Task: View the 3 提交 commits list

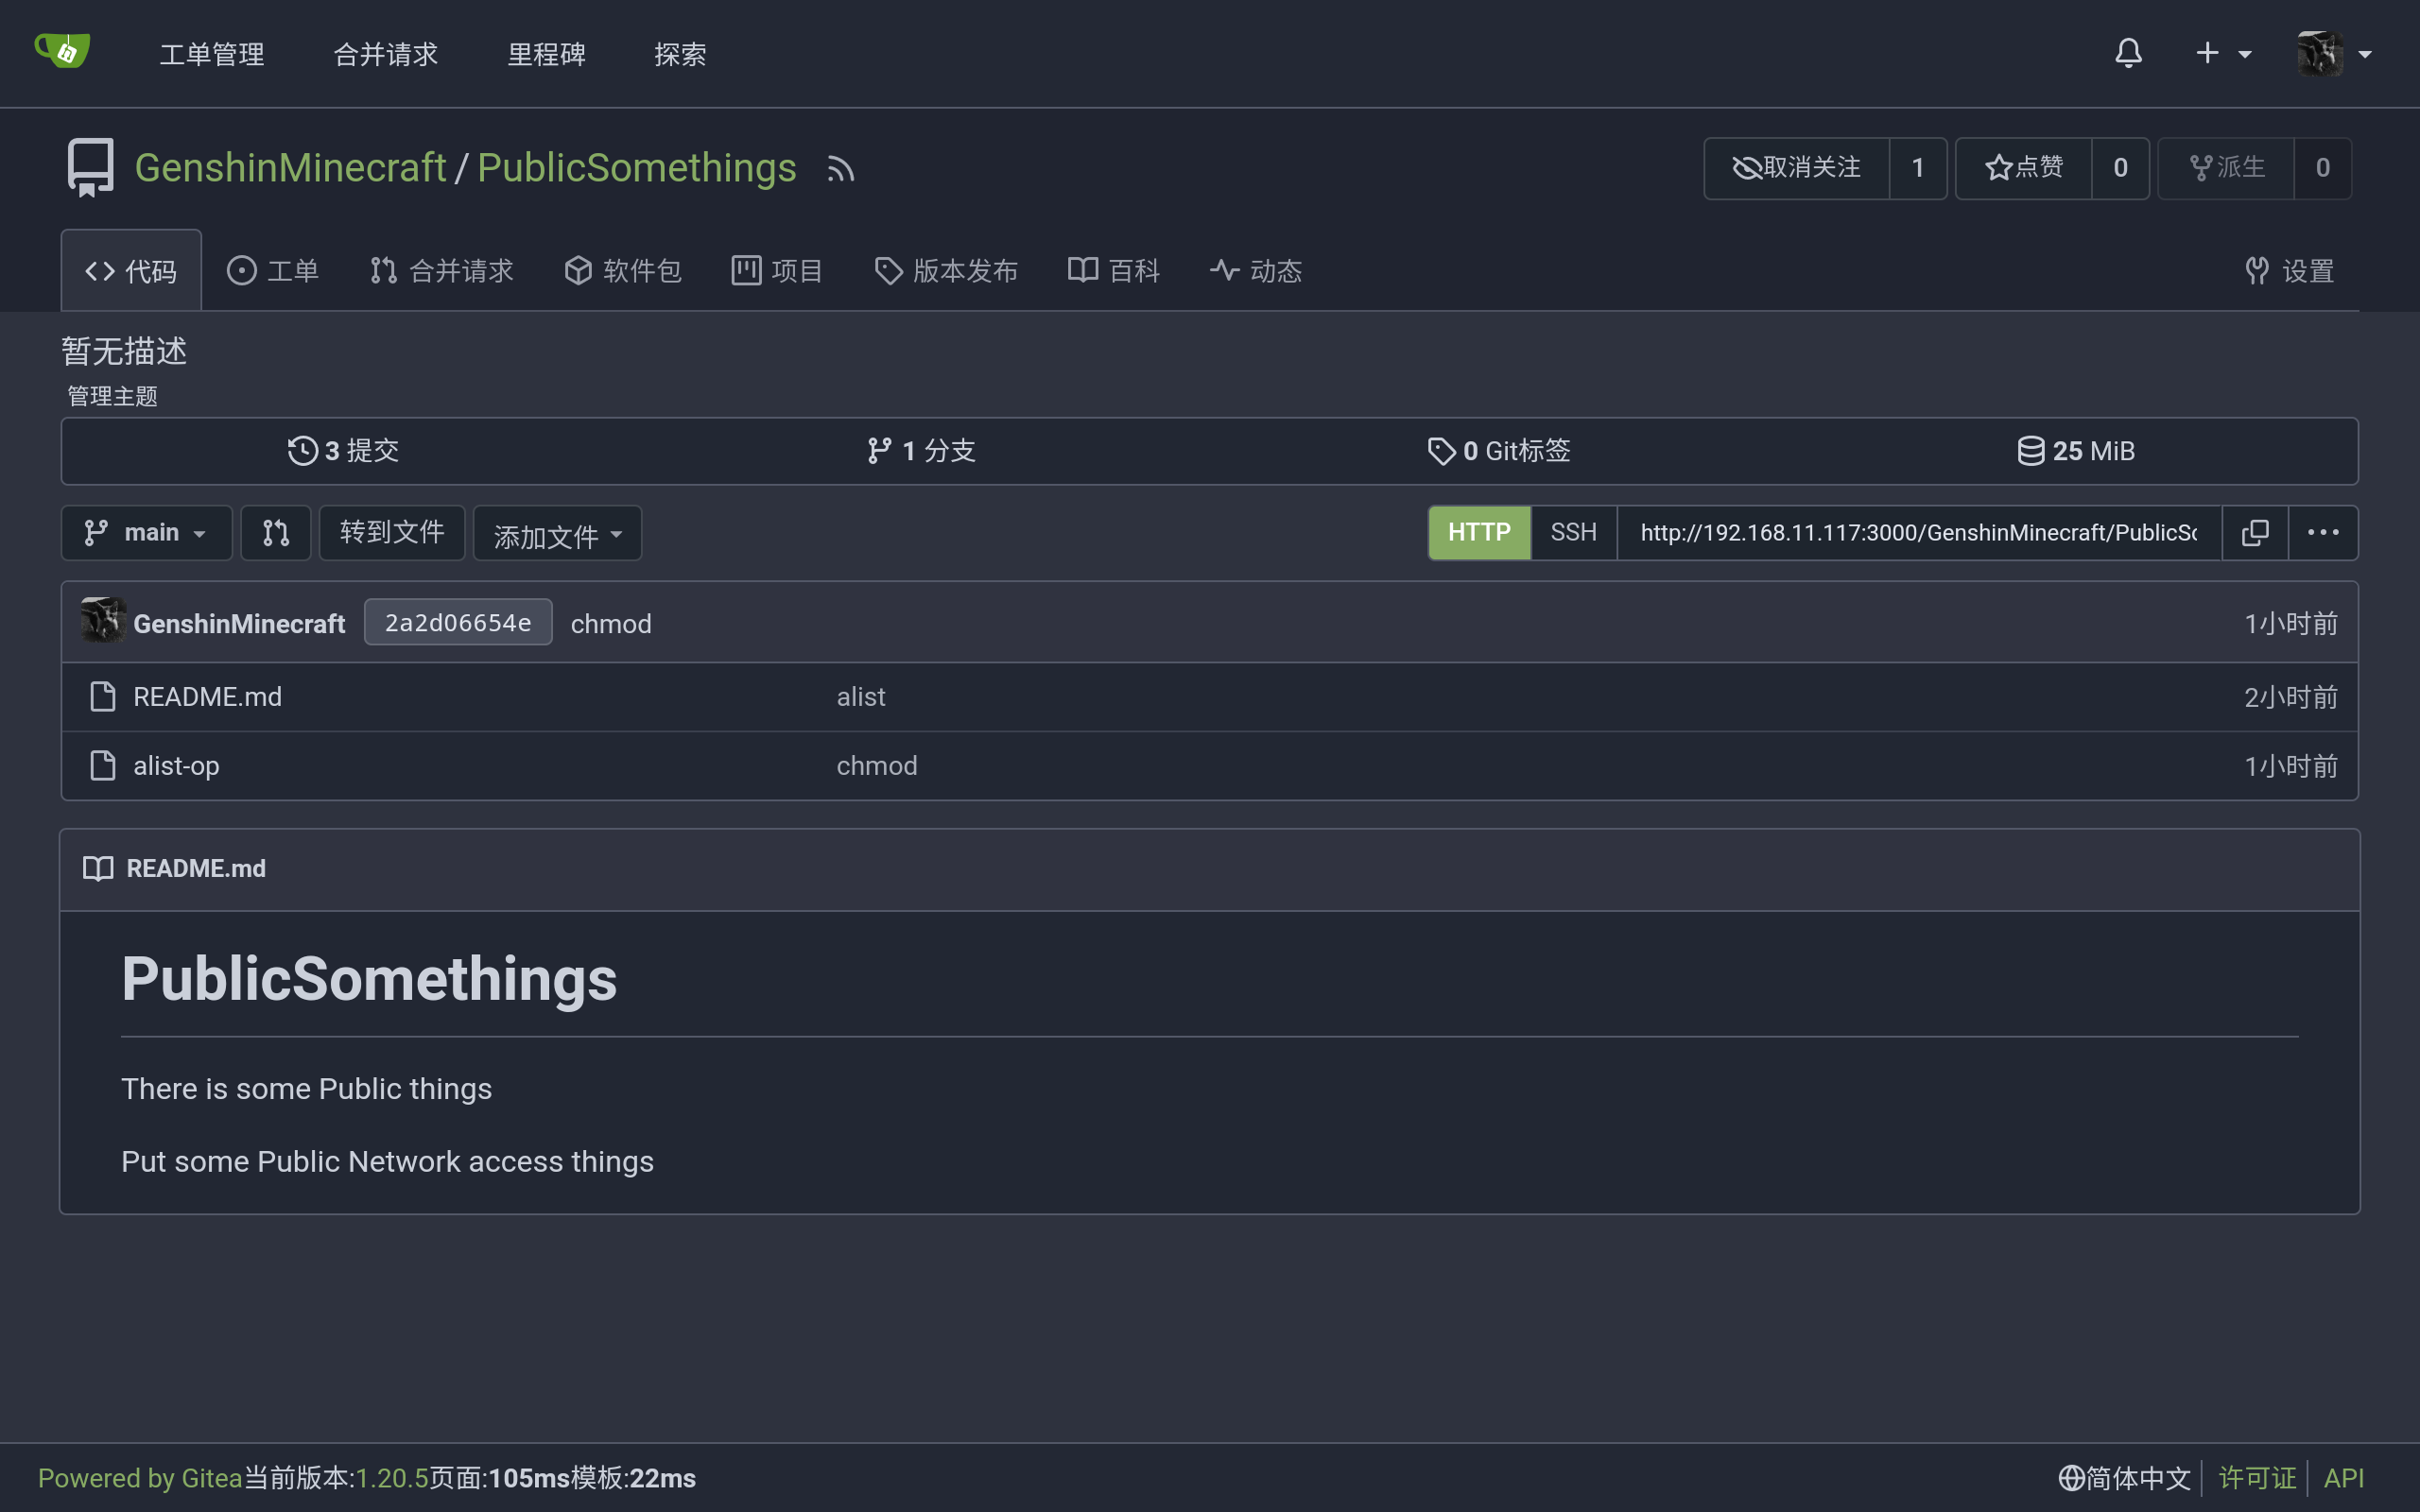Action: [343, 451]
